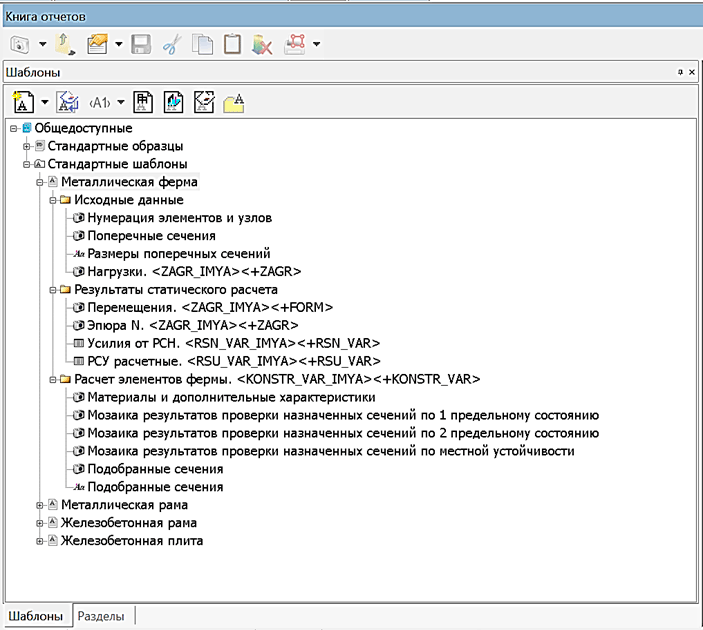Viewport: 703px width, 630px height.
Task: Open dropdown arrow next to ‹A1› button
Action: [121, 102]
